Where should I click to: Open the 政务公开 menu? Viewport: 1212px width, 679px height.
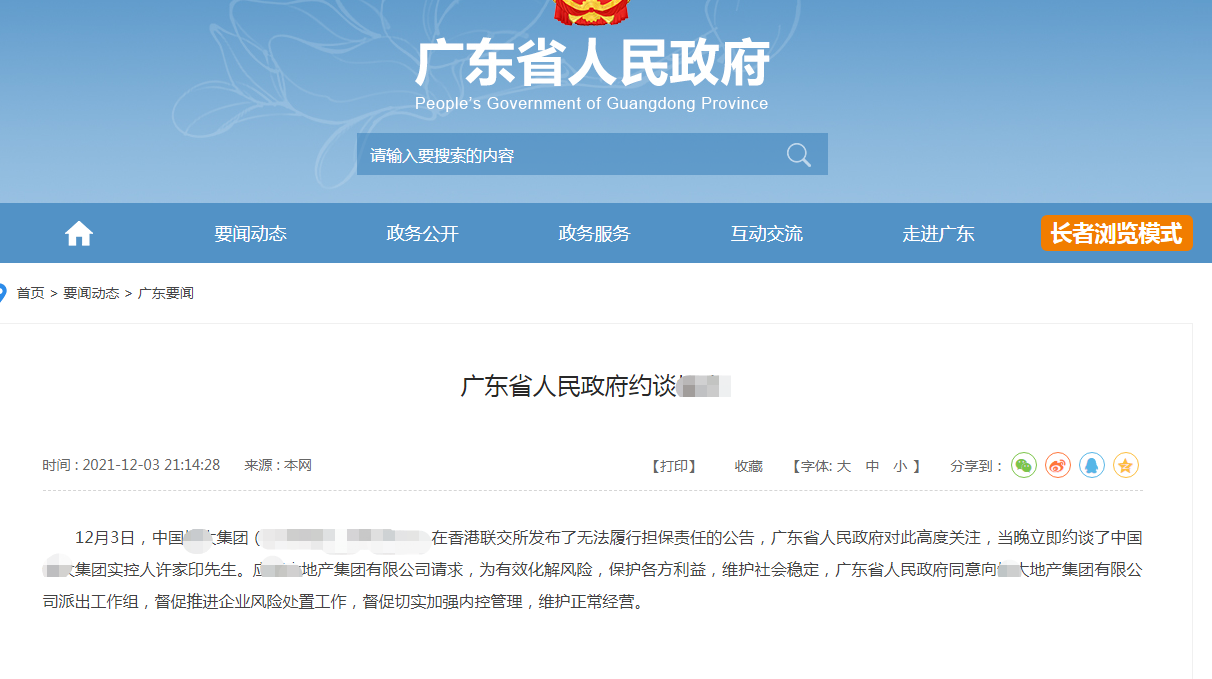[422, 234]
